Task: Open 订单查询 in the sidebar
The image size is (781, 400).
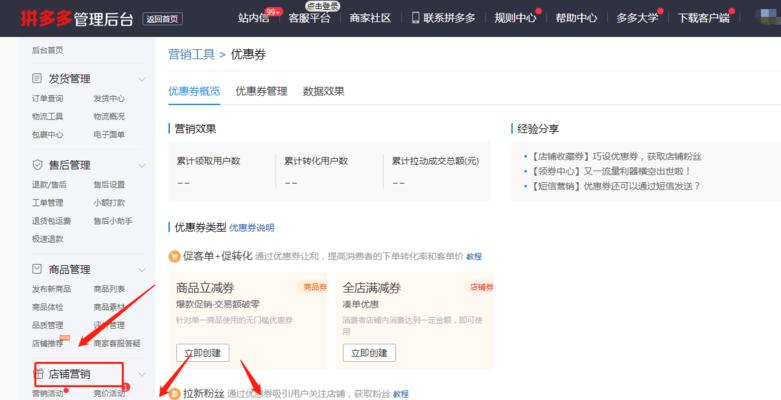Action: (48, 98)
